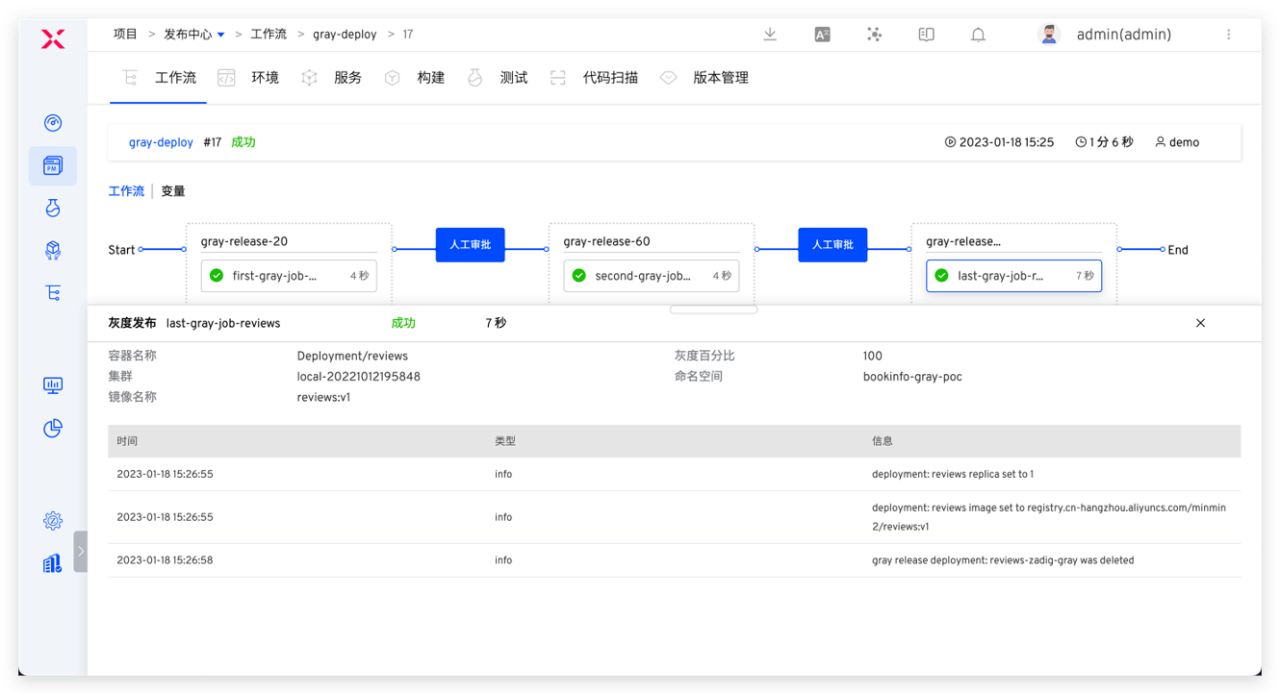The width and height of the screenshot is (1280, 694).
Task: Expand the collapsed sidebar with arrow handle
Action: [80, 551]
